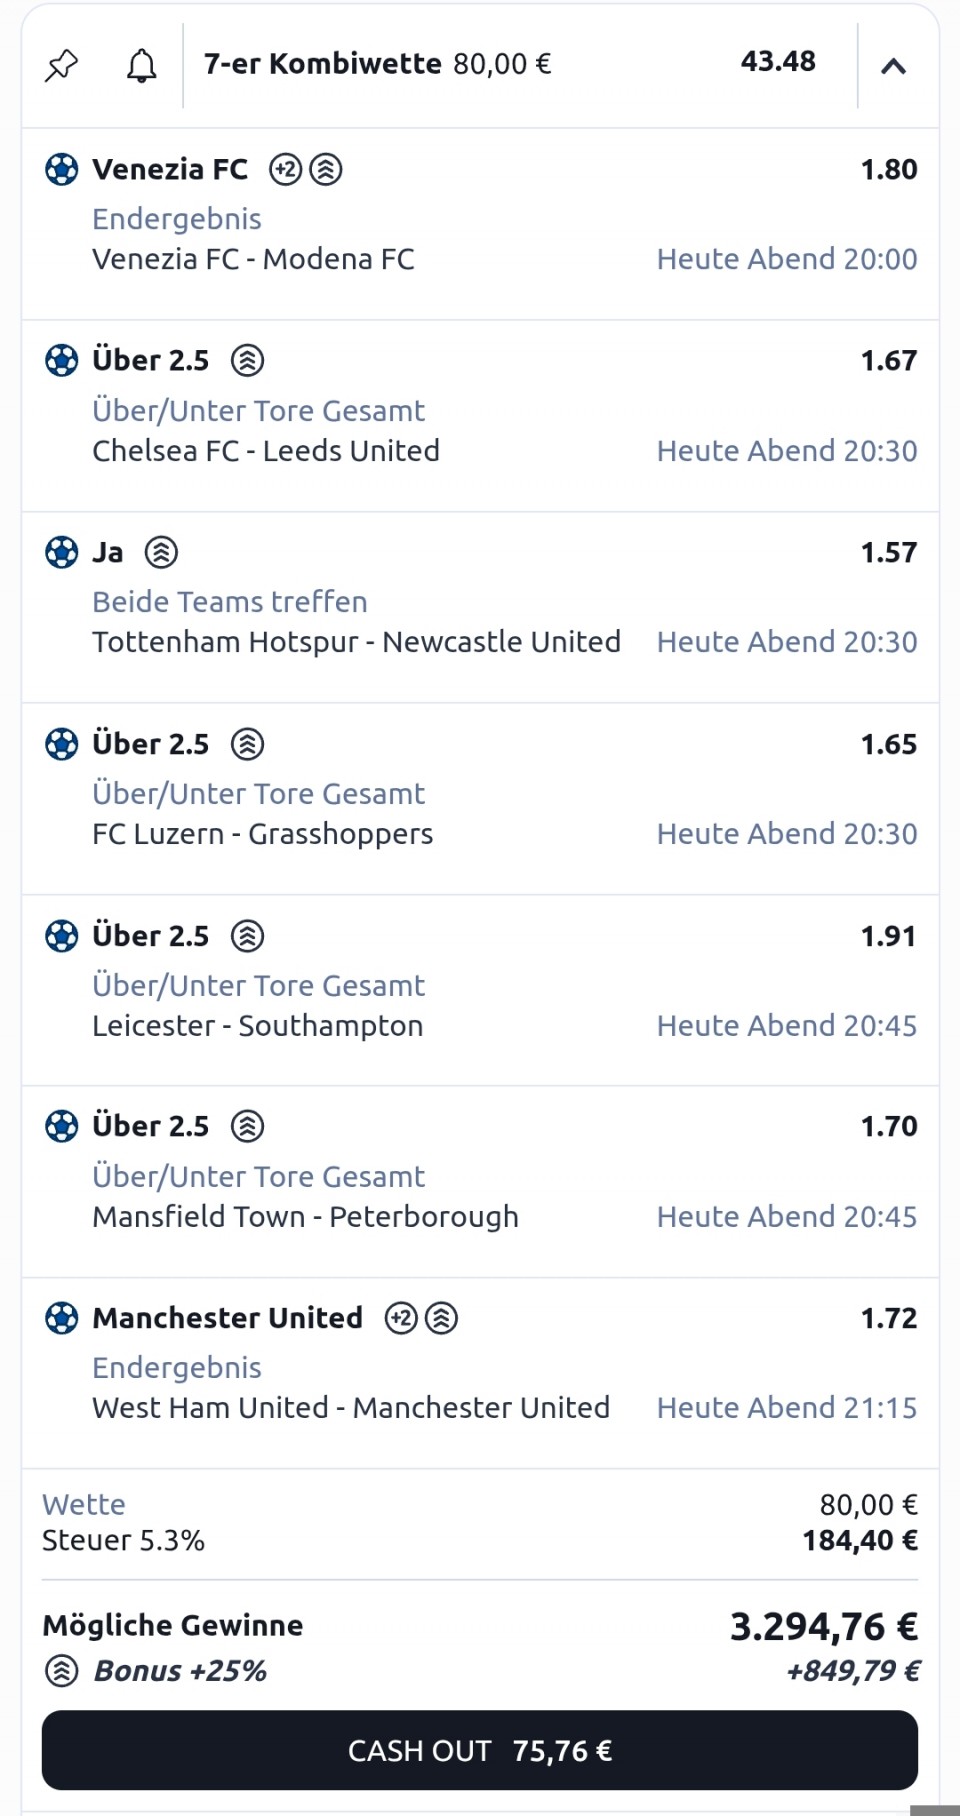
Task: Open the Chelsea FC - Leeds United match
Action: [266, 451]
